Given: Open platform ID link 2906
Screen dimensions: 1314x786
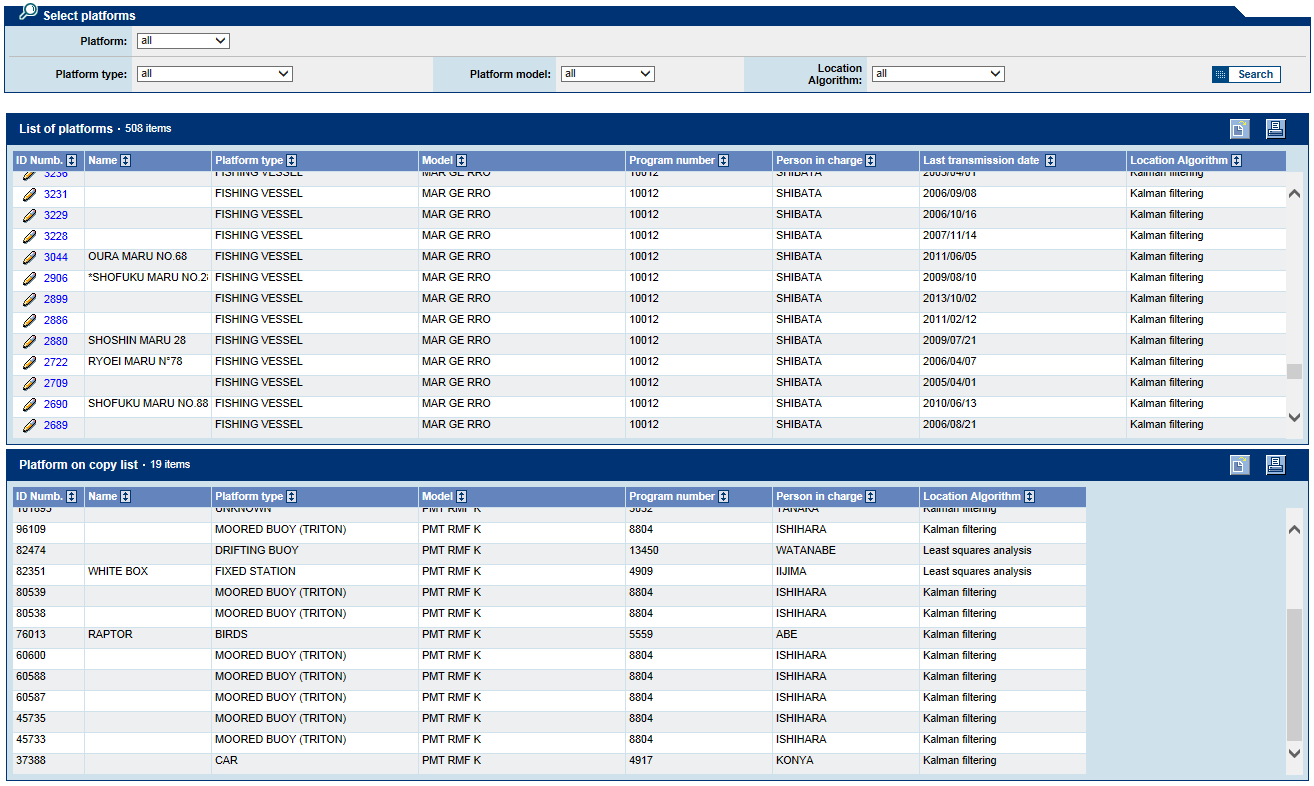Looking at the screenshot, I should pyautogui.click(x=56, y=278).
